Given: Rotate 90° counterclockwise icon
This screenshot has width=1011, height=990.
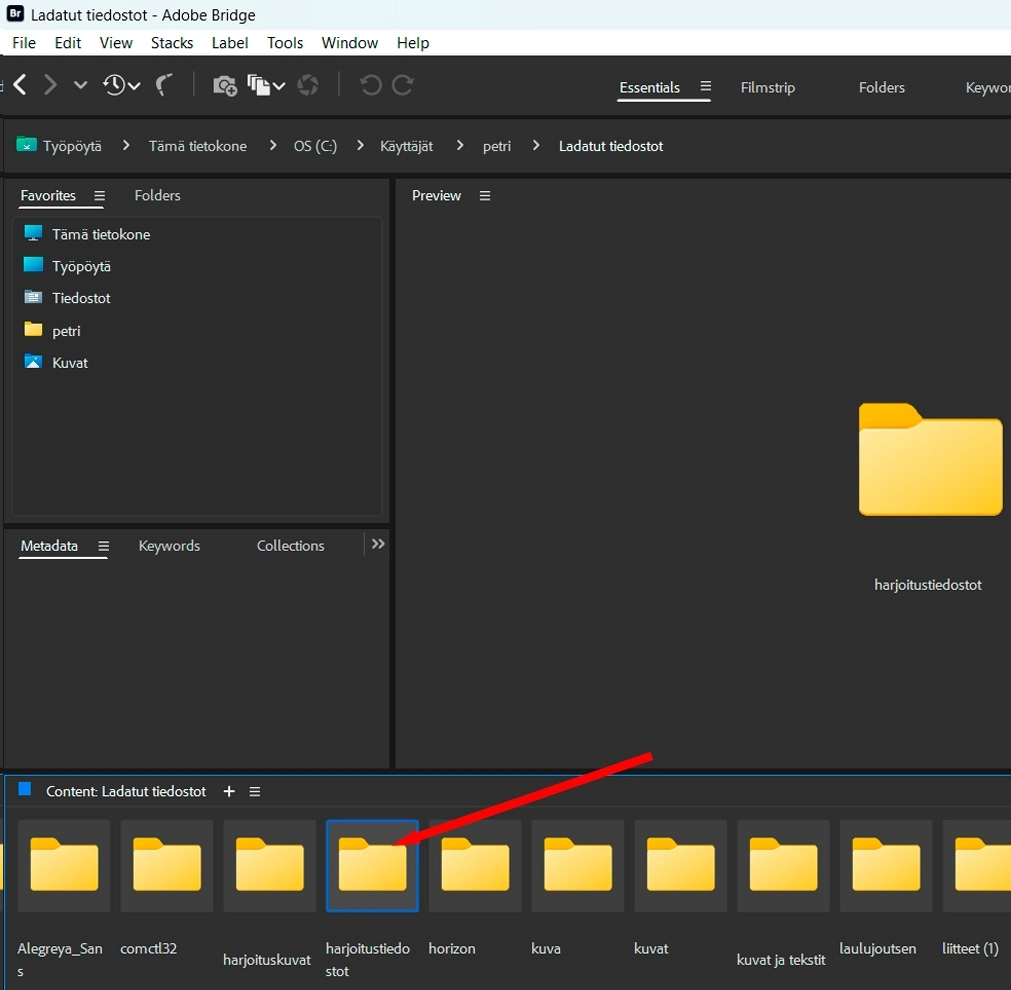Looking at the screenshot, I should [370, 86].
